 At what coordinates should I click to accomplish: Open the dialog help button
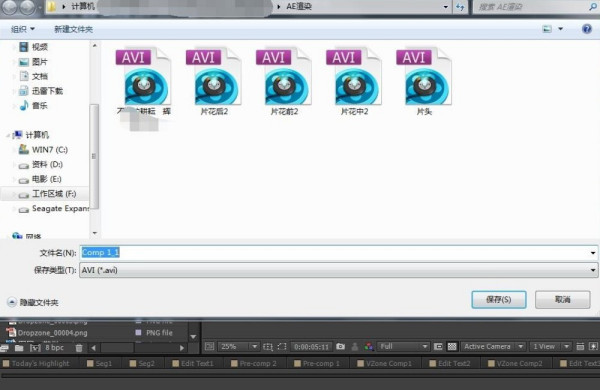click(587, 29)
